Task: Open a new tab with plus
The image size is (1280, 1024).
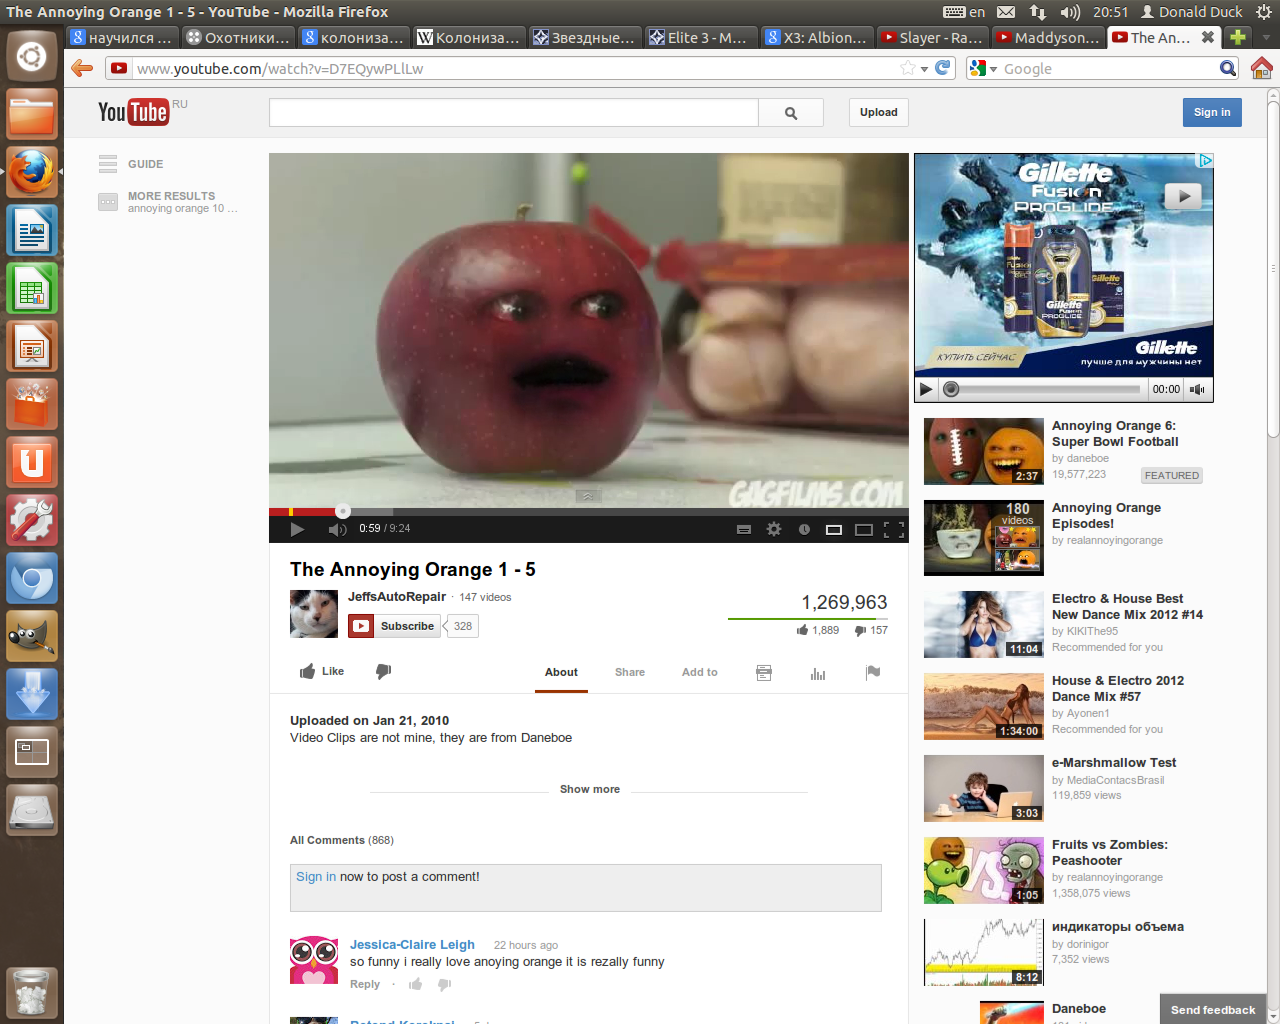Action: click(1238, 37)
